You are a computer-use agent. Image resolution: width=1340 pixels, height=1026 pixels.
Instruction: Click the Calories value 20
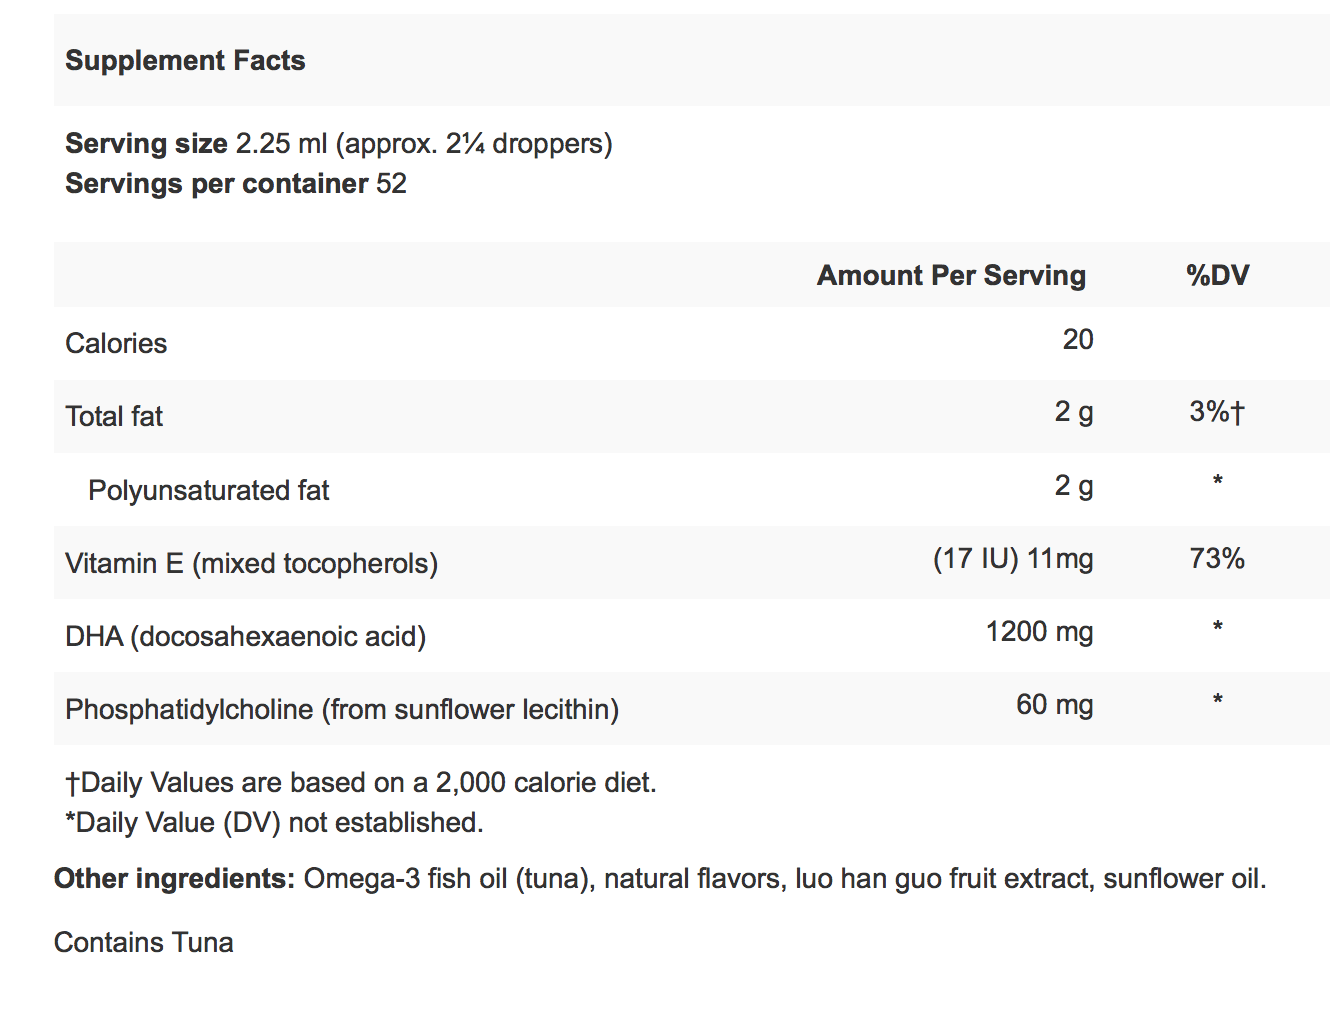[x=1077, y=340]
